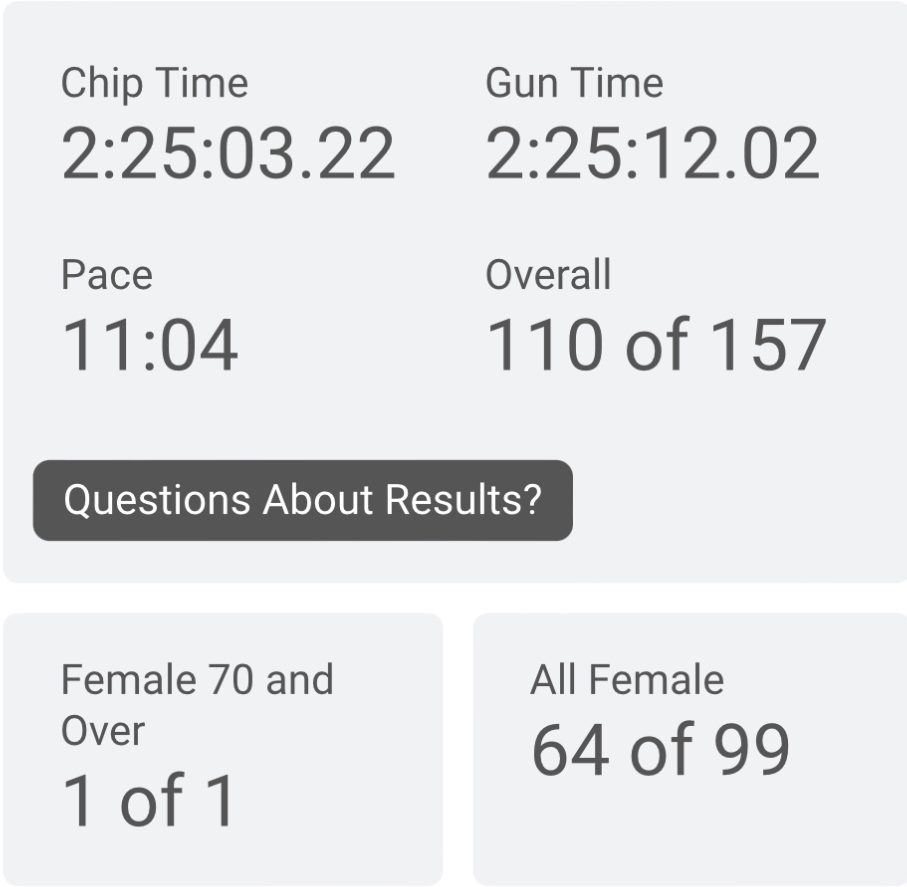Select the full ranking 64 of 99

coord(660,750)
